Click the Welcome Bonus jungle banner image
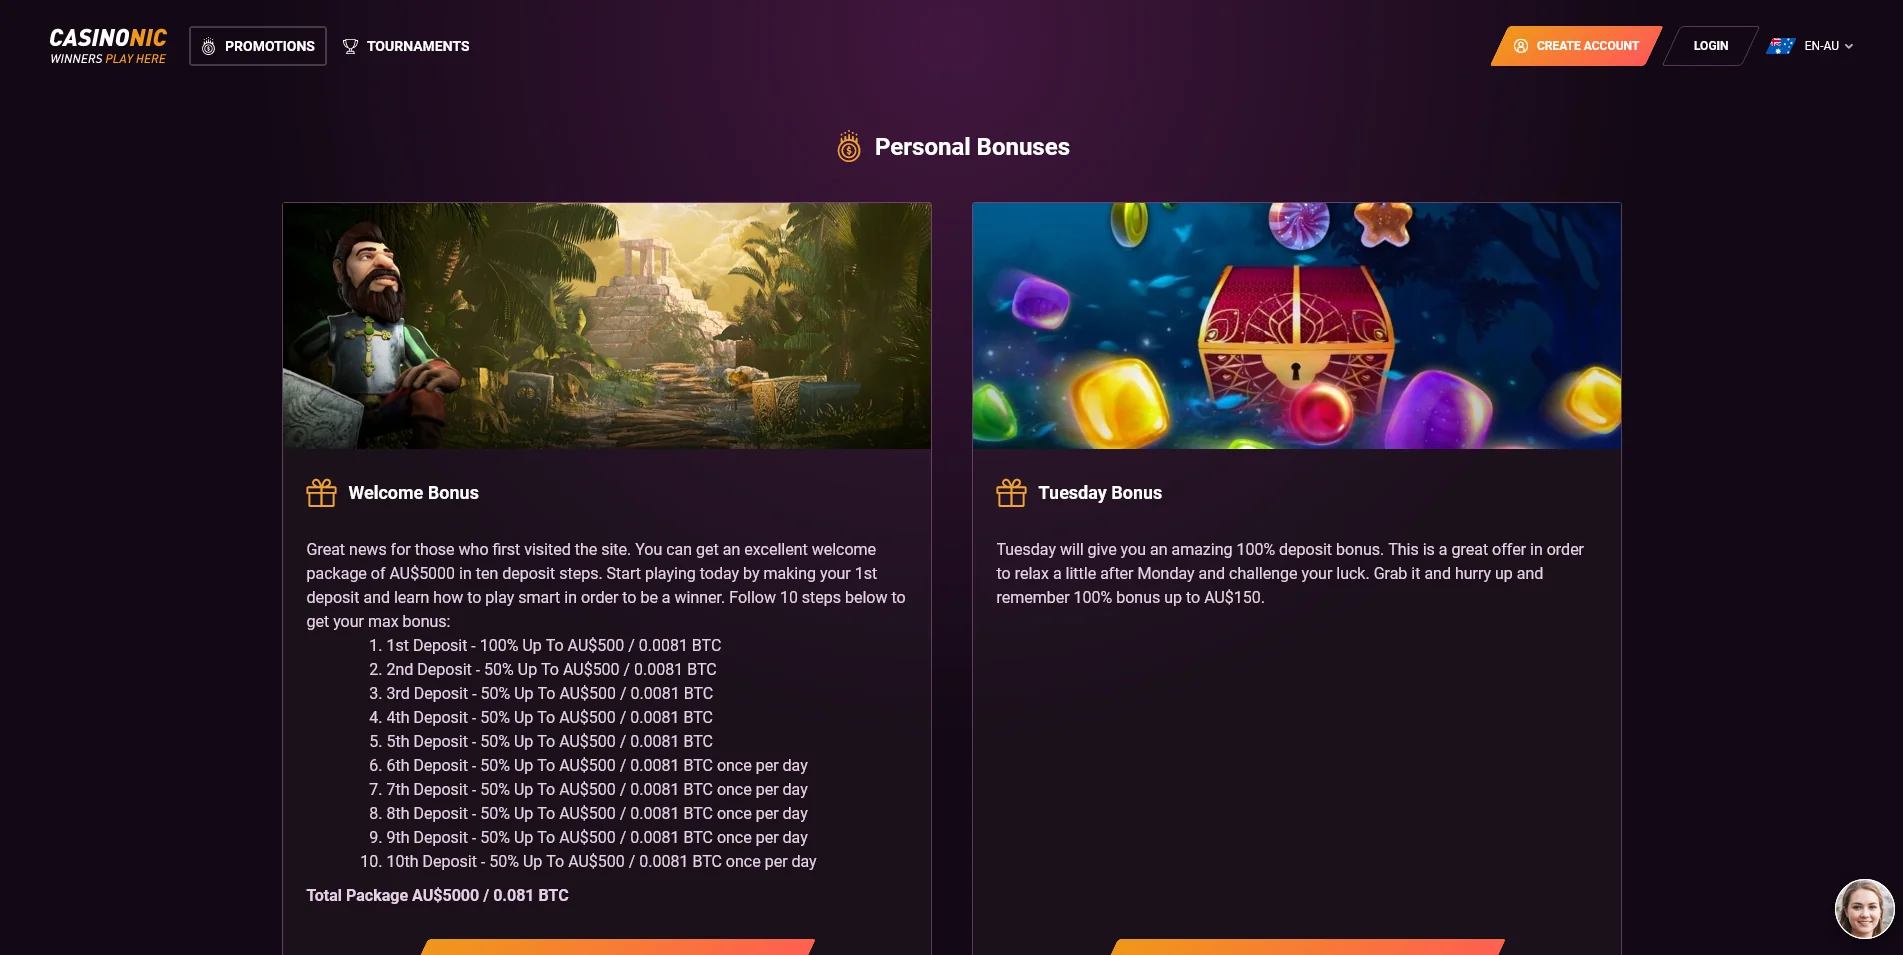The height and width of the screenshot is (955, 1903). [x=607, y=326]
